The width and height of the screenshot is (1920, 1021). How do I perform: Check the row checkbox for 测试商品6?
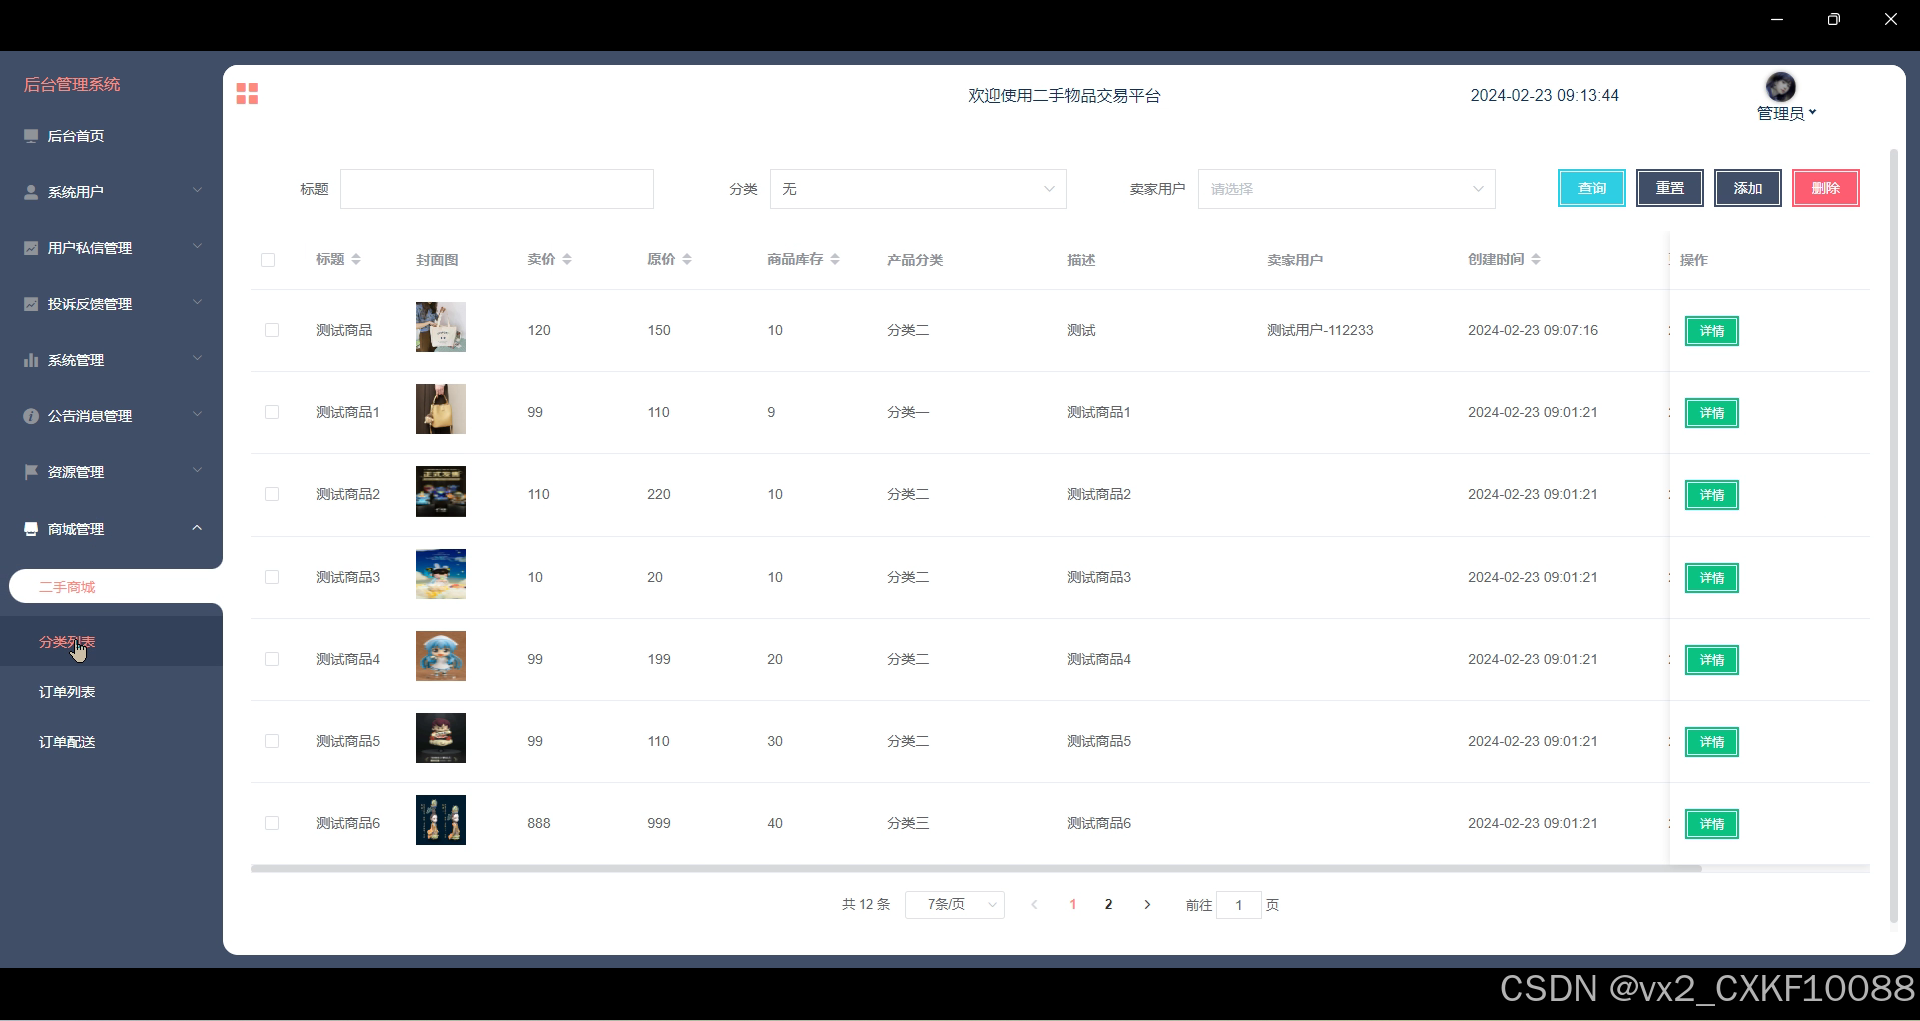tap(272, 823)
